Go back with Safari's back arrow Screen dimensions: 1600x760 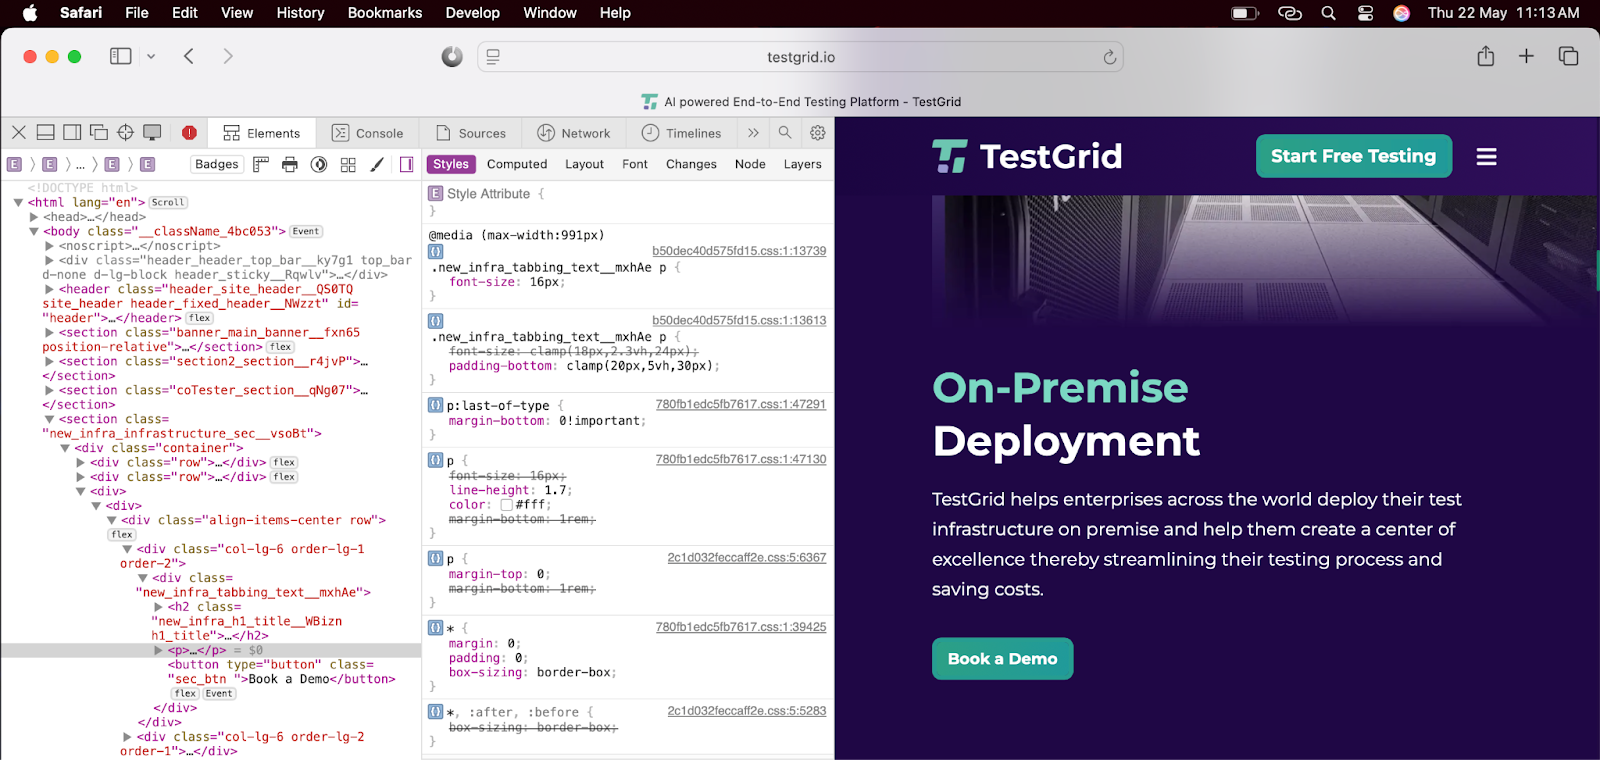tap(189, 56)
